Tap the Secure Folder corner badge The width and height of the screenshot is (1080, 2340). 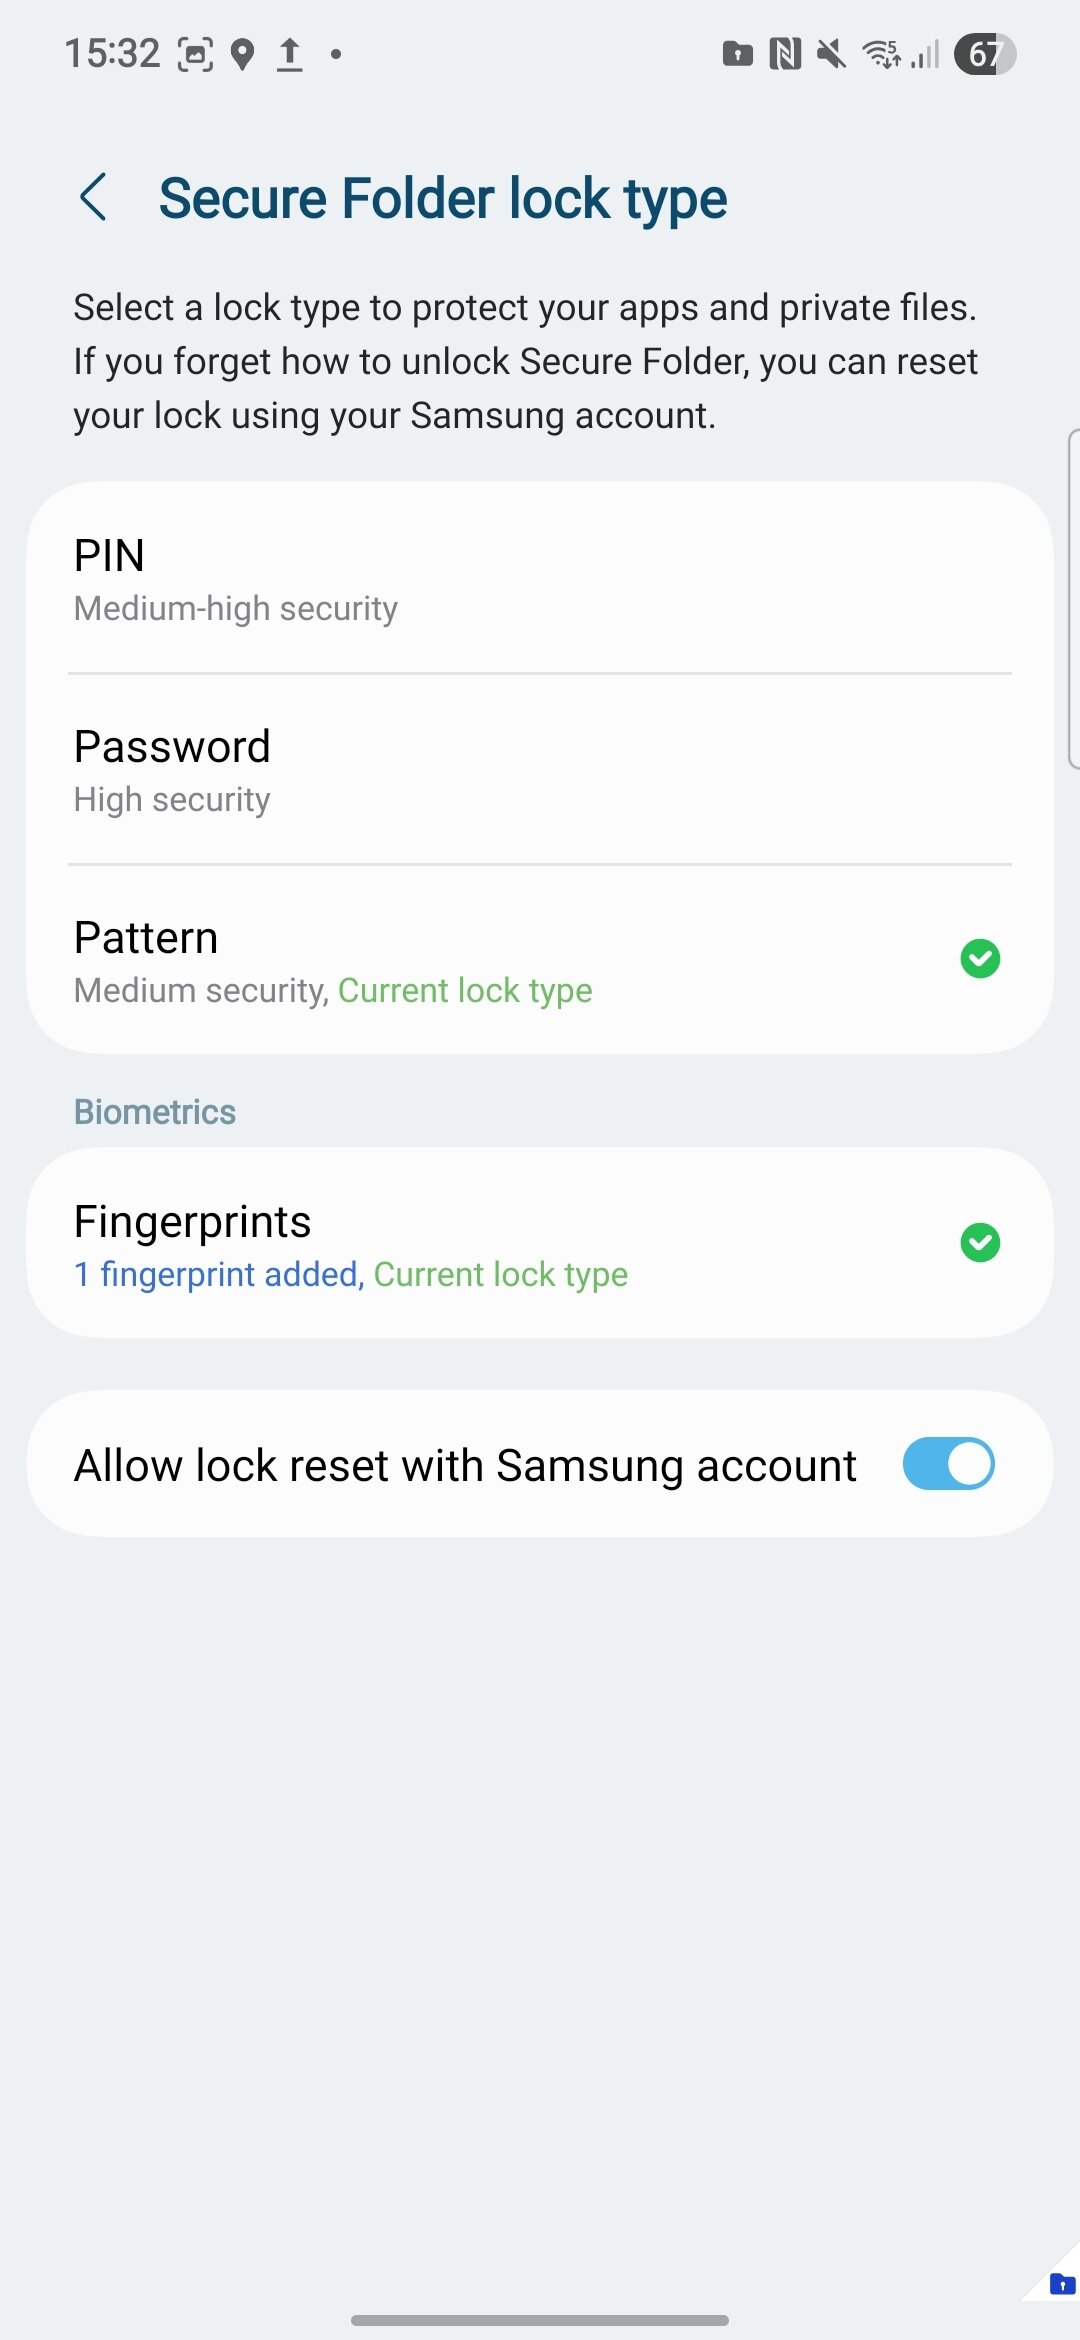coord(1061,2284)
